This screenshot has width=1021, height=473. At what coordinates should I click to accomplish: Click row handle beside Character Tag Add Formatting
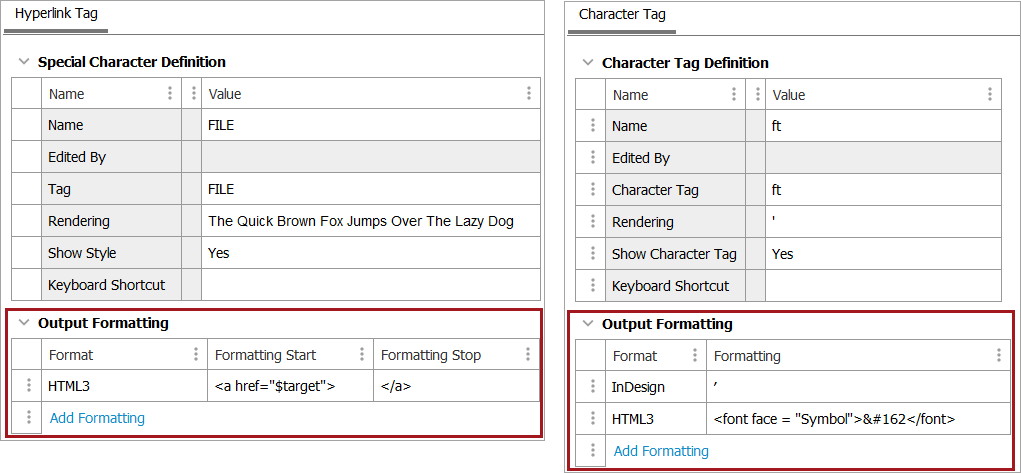click(x=592, y=450)
